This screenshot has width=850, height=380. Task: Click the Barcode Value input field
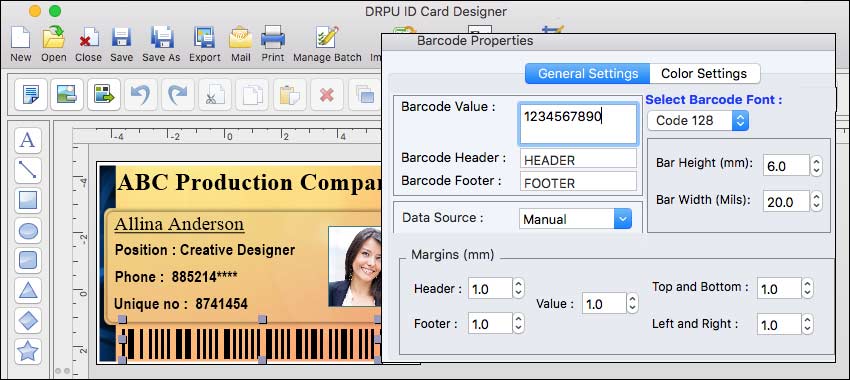point(578,124)
